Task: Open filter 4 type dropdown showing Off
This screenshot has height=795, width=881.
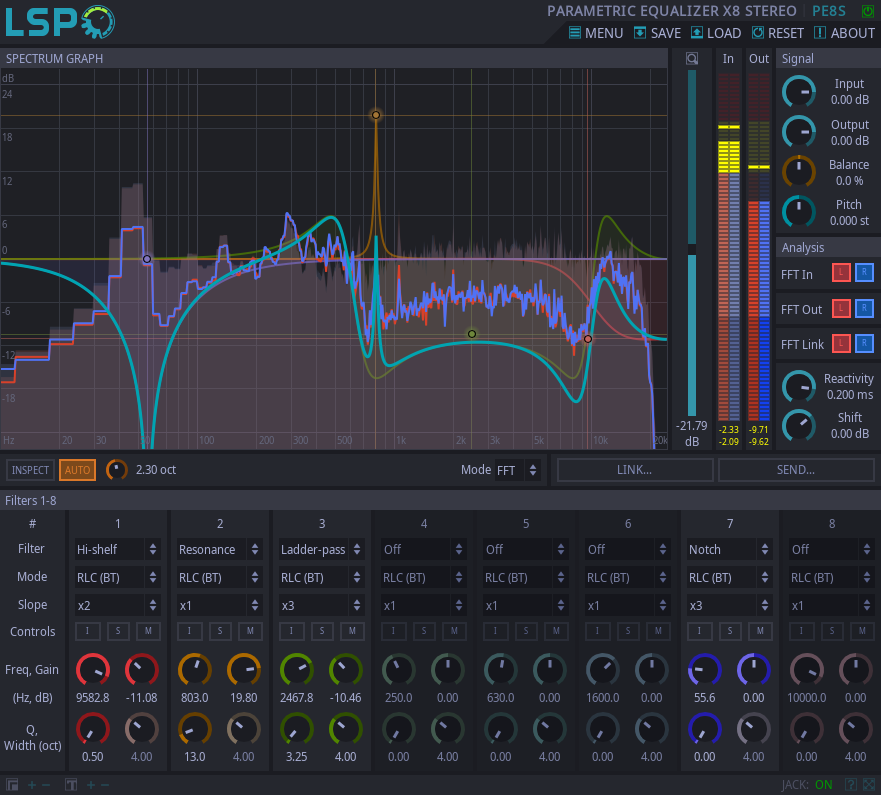Action: 424,549
